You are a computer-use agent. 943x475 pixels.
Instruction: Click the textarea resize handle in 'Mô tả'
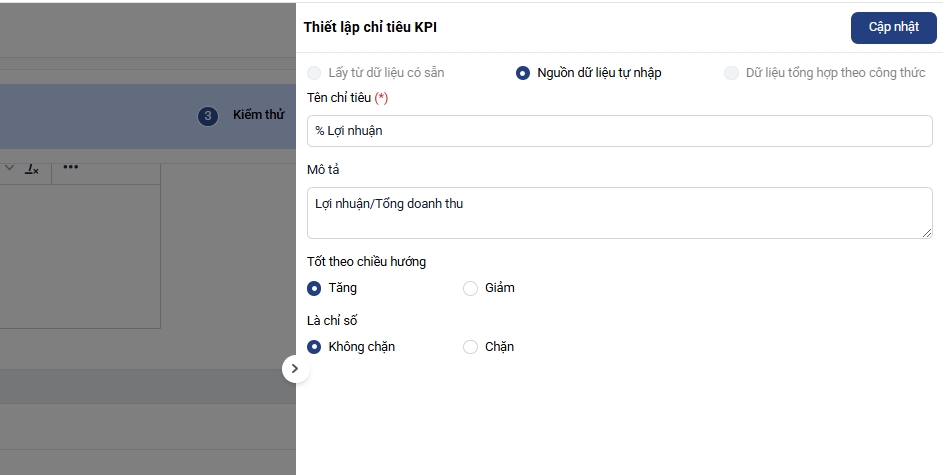click(x=927, y=233)
